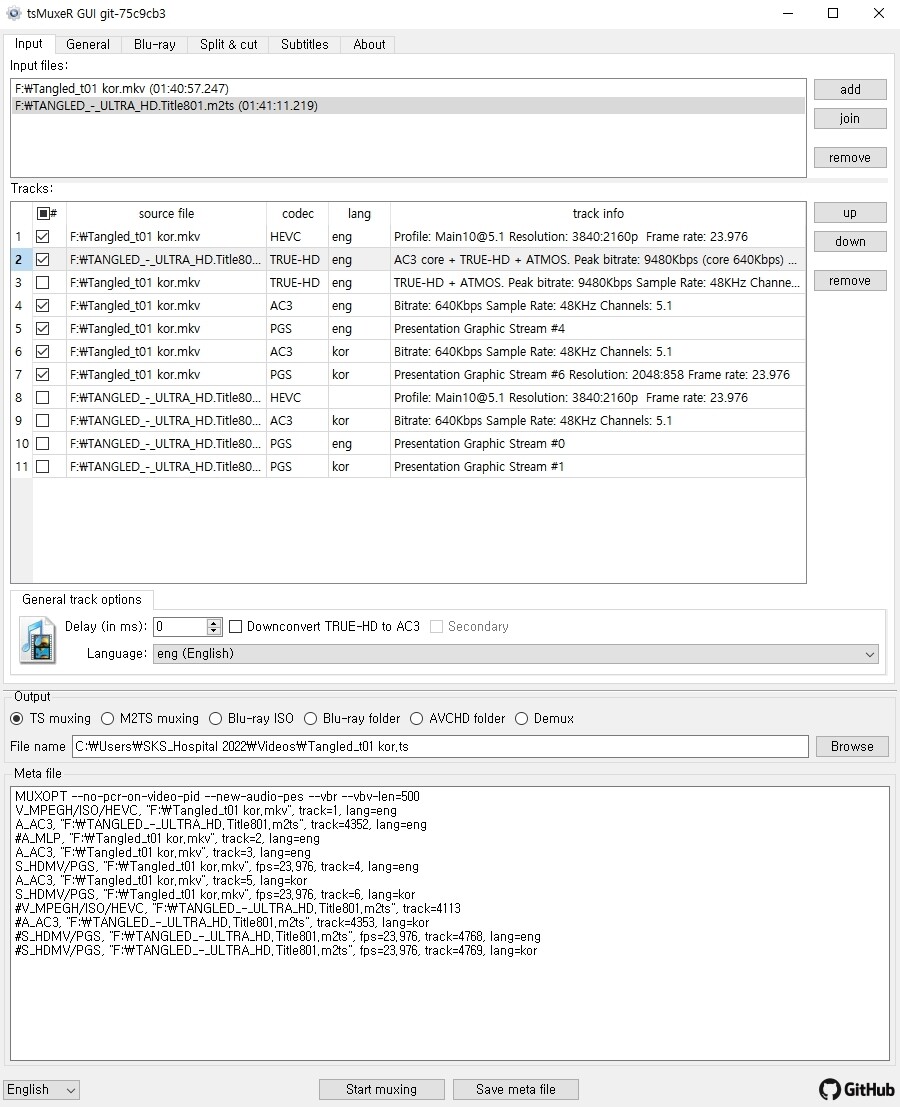Select input file Tangled_t01 kor.mkv
Image resolution: width=900 pixels, height=1107 pixels.
coord(408,88)
